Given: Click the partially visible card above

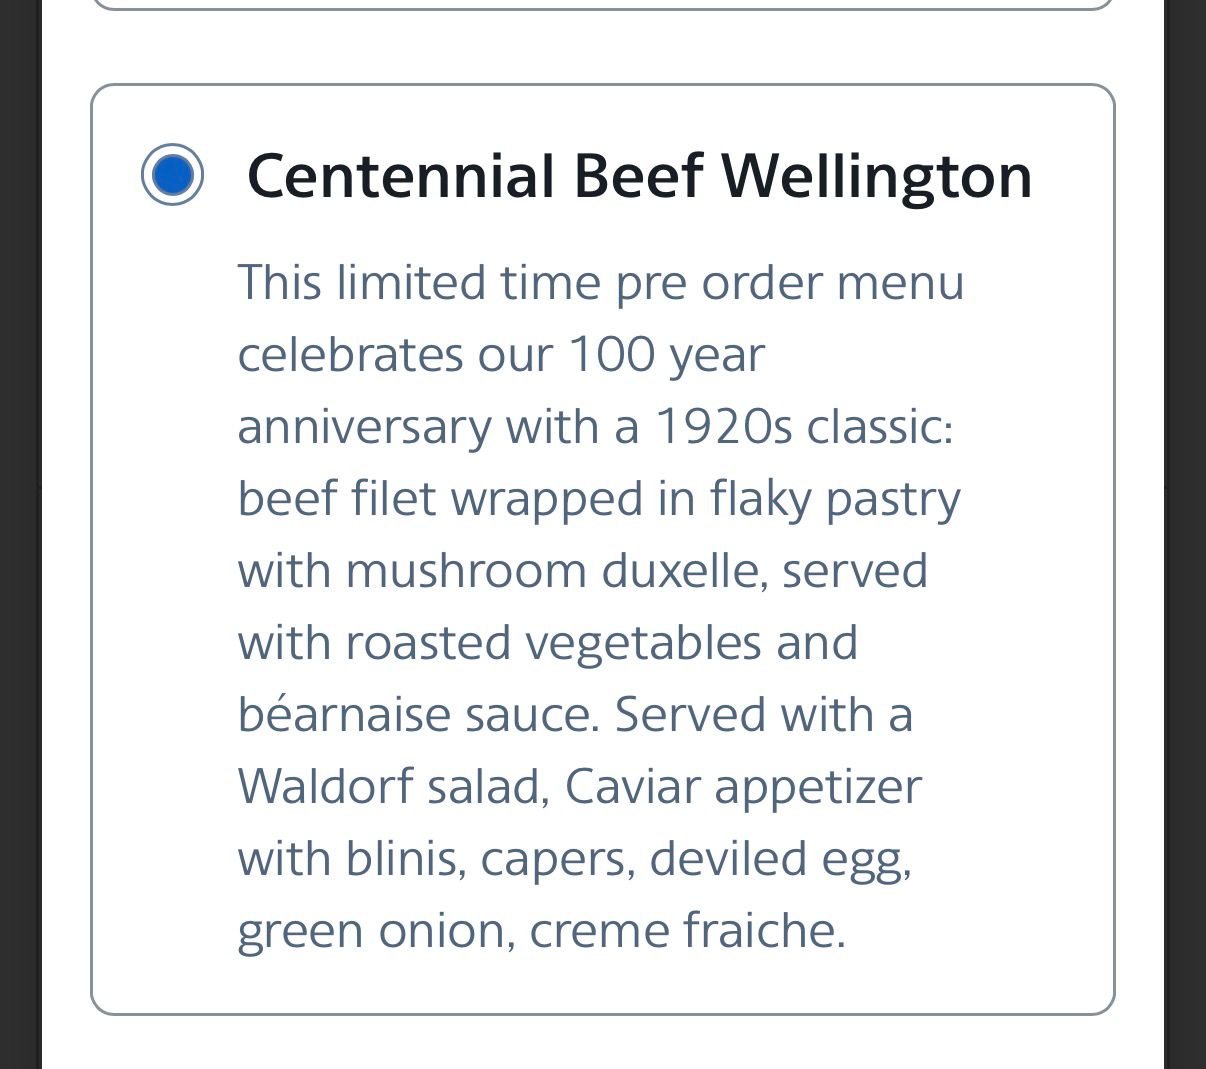Looking at the screenshot, I should coord(602,4).
